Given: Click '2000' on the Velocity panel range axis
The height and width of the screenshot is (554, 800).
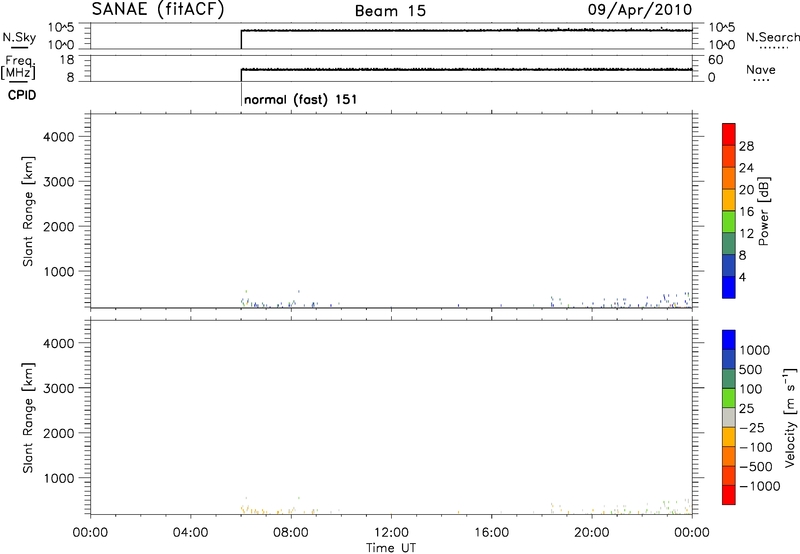Looking at the screenshot, I should point(59,433).
